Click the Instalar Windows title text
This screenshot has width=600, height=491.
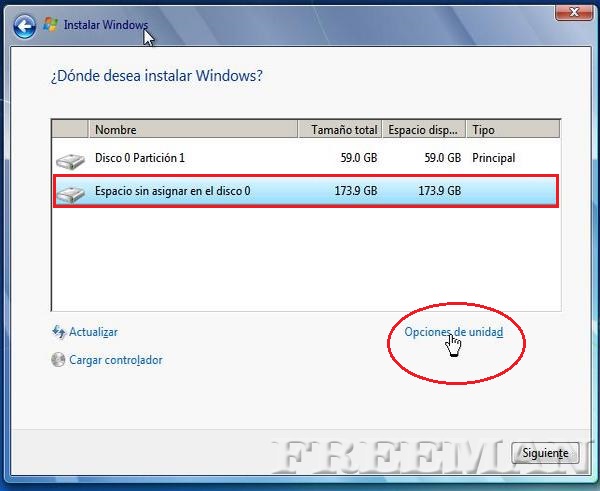(x=106, y=25)
